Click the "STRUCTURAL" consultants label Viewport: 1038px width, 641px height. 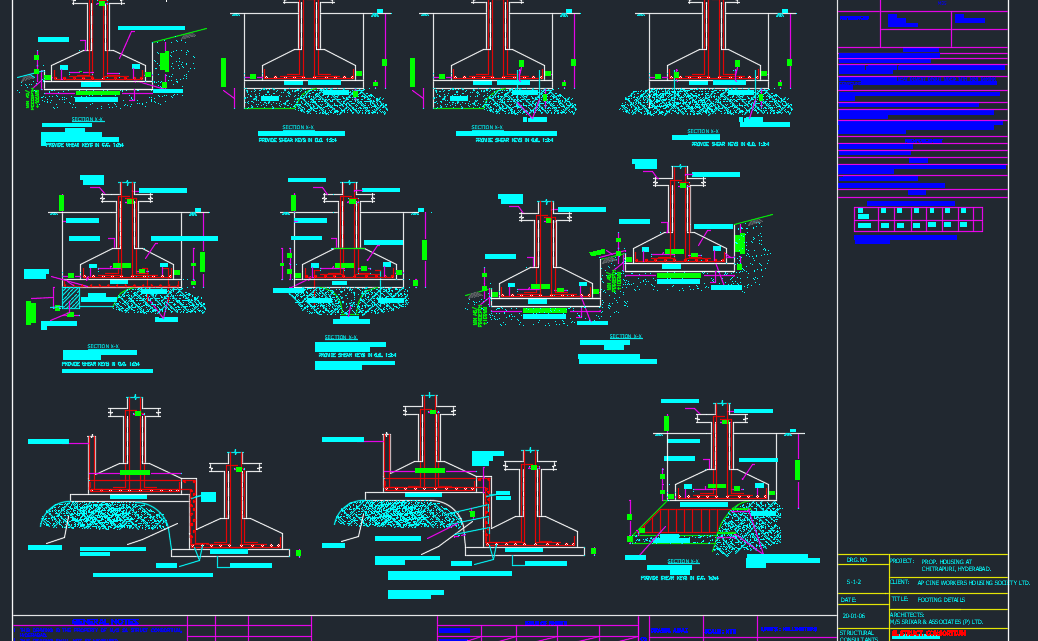point(856,633)
